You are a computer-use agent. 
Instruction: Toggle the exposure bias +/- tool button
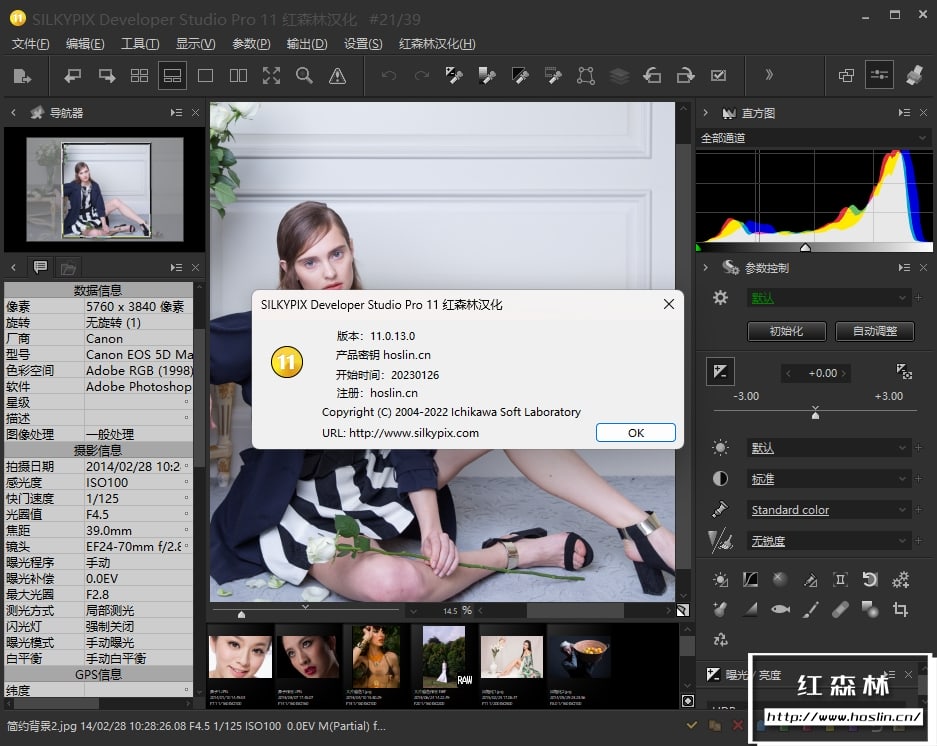pos(720,372)
